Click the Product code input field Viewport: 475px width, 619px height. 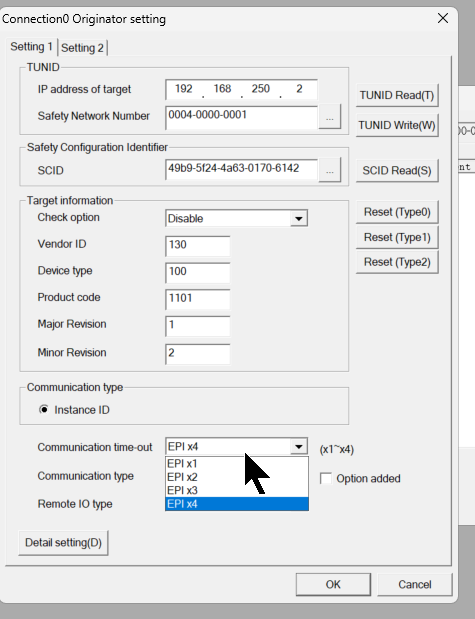pyautogui.click(x=197, y=299)
